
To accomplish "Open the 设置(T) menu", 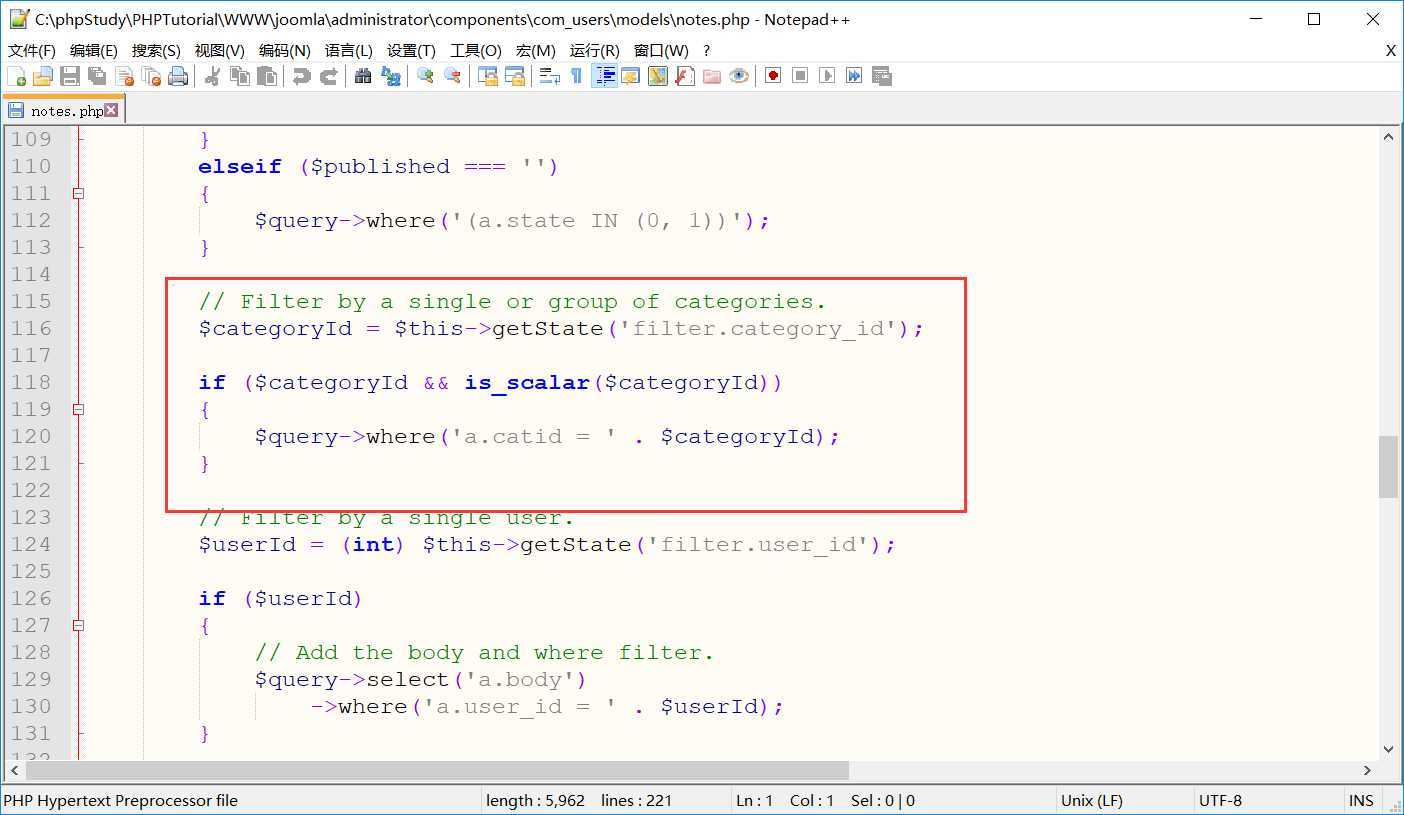I will click(411, 50).
